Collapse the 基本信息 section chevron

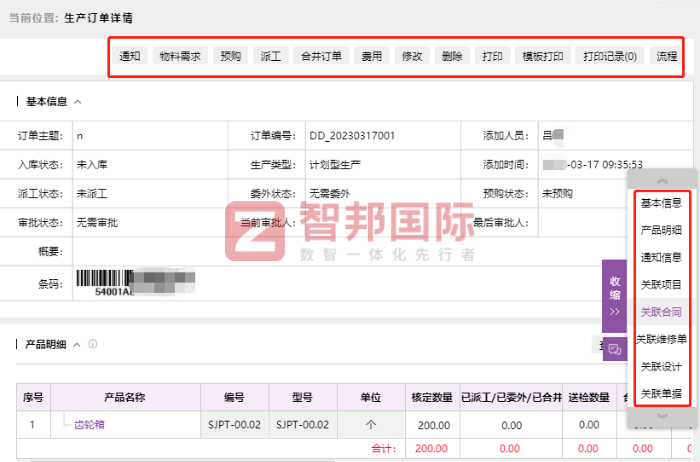(x=78, y=102)
